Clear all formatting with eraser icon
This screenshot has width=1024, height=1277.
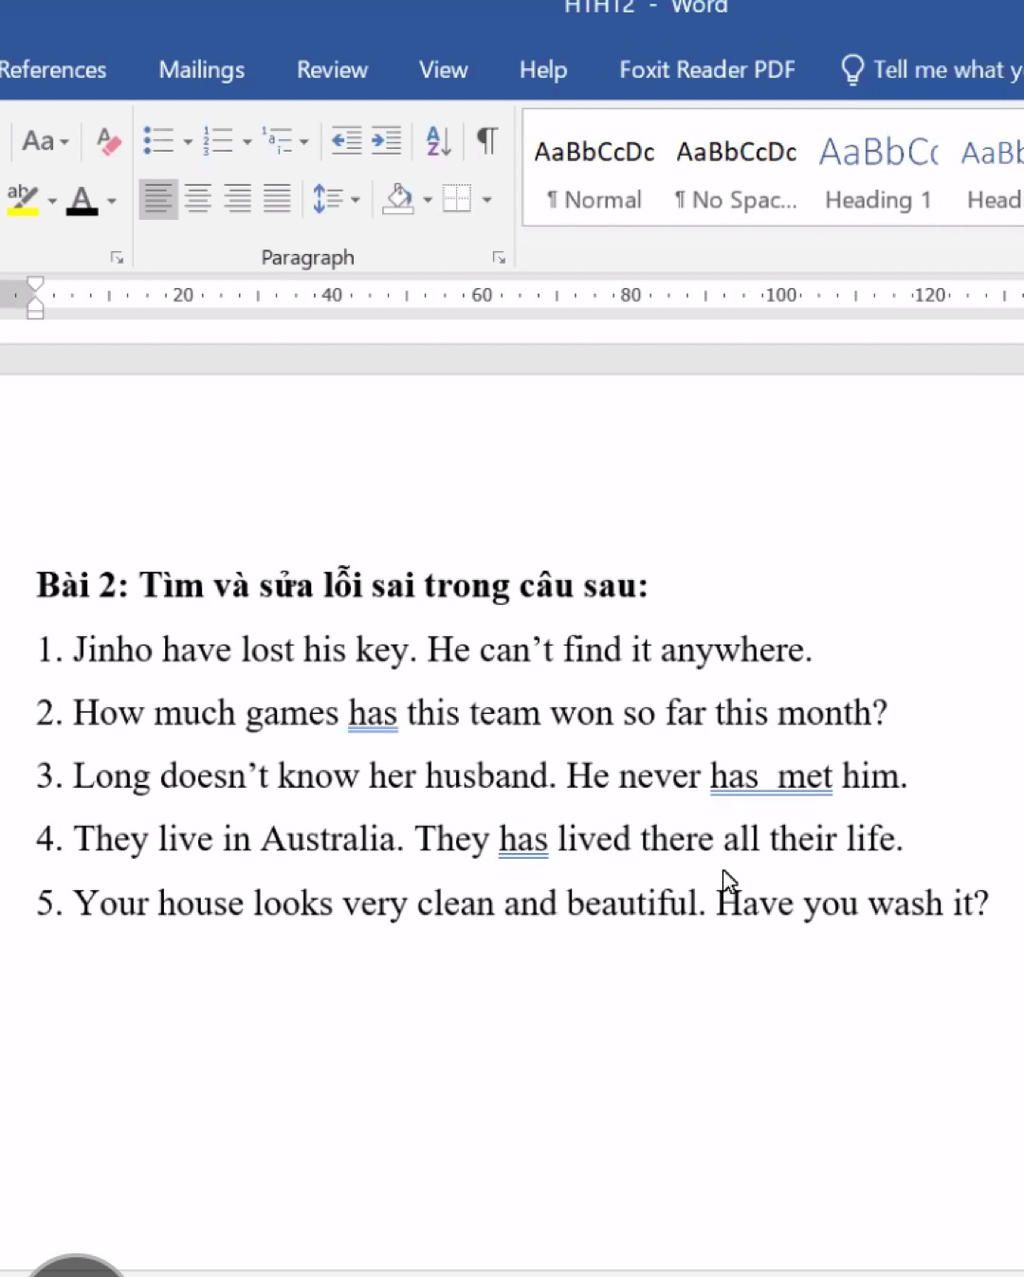(108, 141)
